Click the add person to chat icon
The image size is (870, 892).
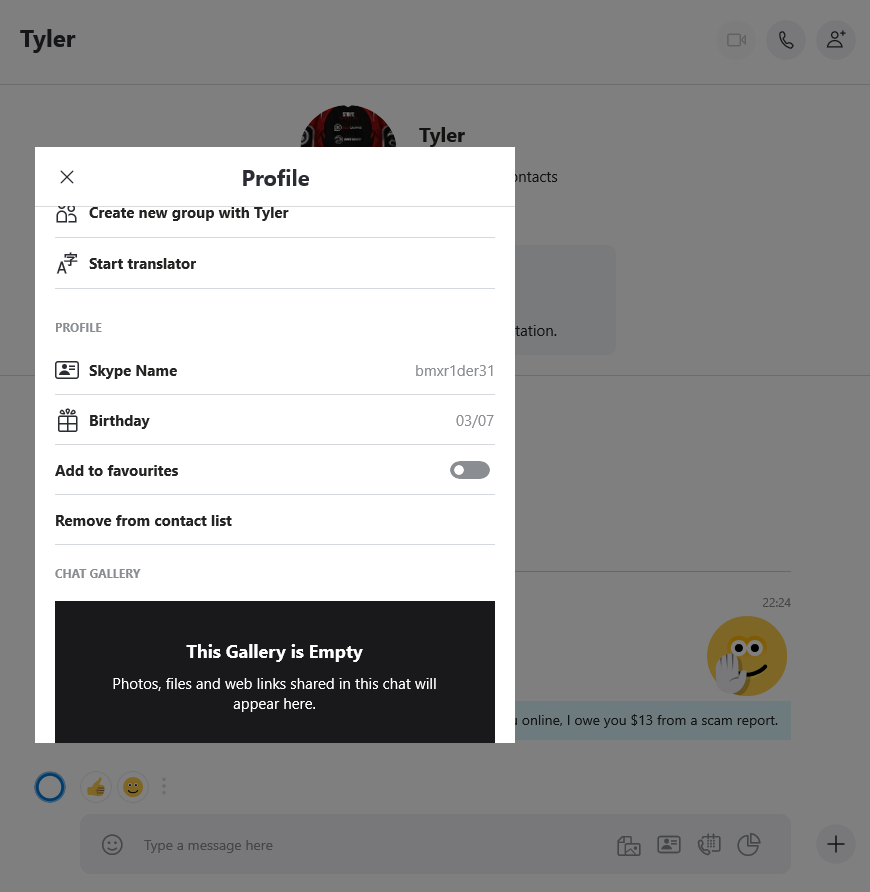835,40
